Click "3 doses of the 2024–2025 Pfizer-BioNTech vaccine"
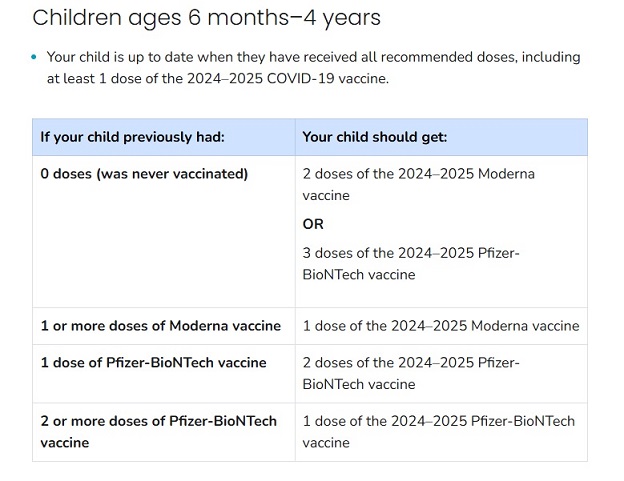The image size is (624, 481). point(411,263)
